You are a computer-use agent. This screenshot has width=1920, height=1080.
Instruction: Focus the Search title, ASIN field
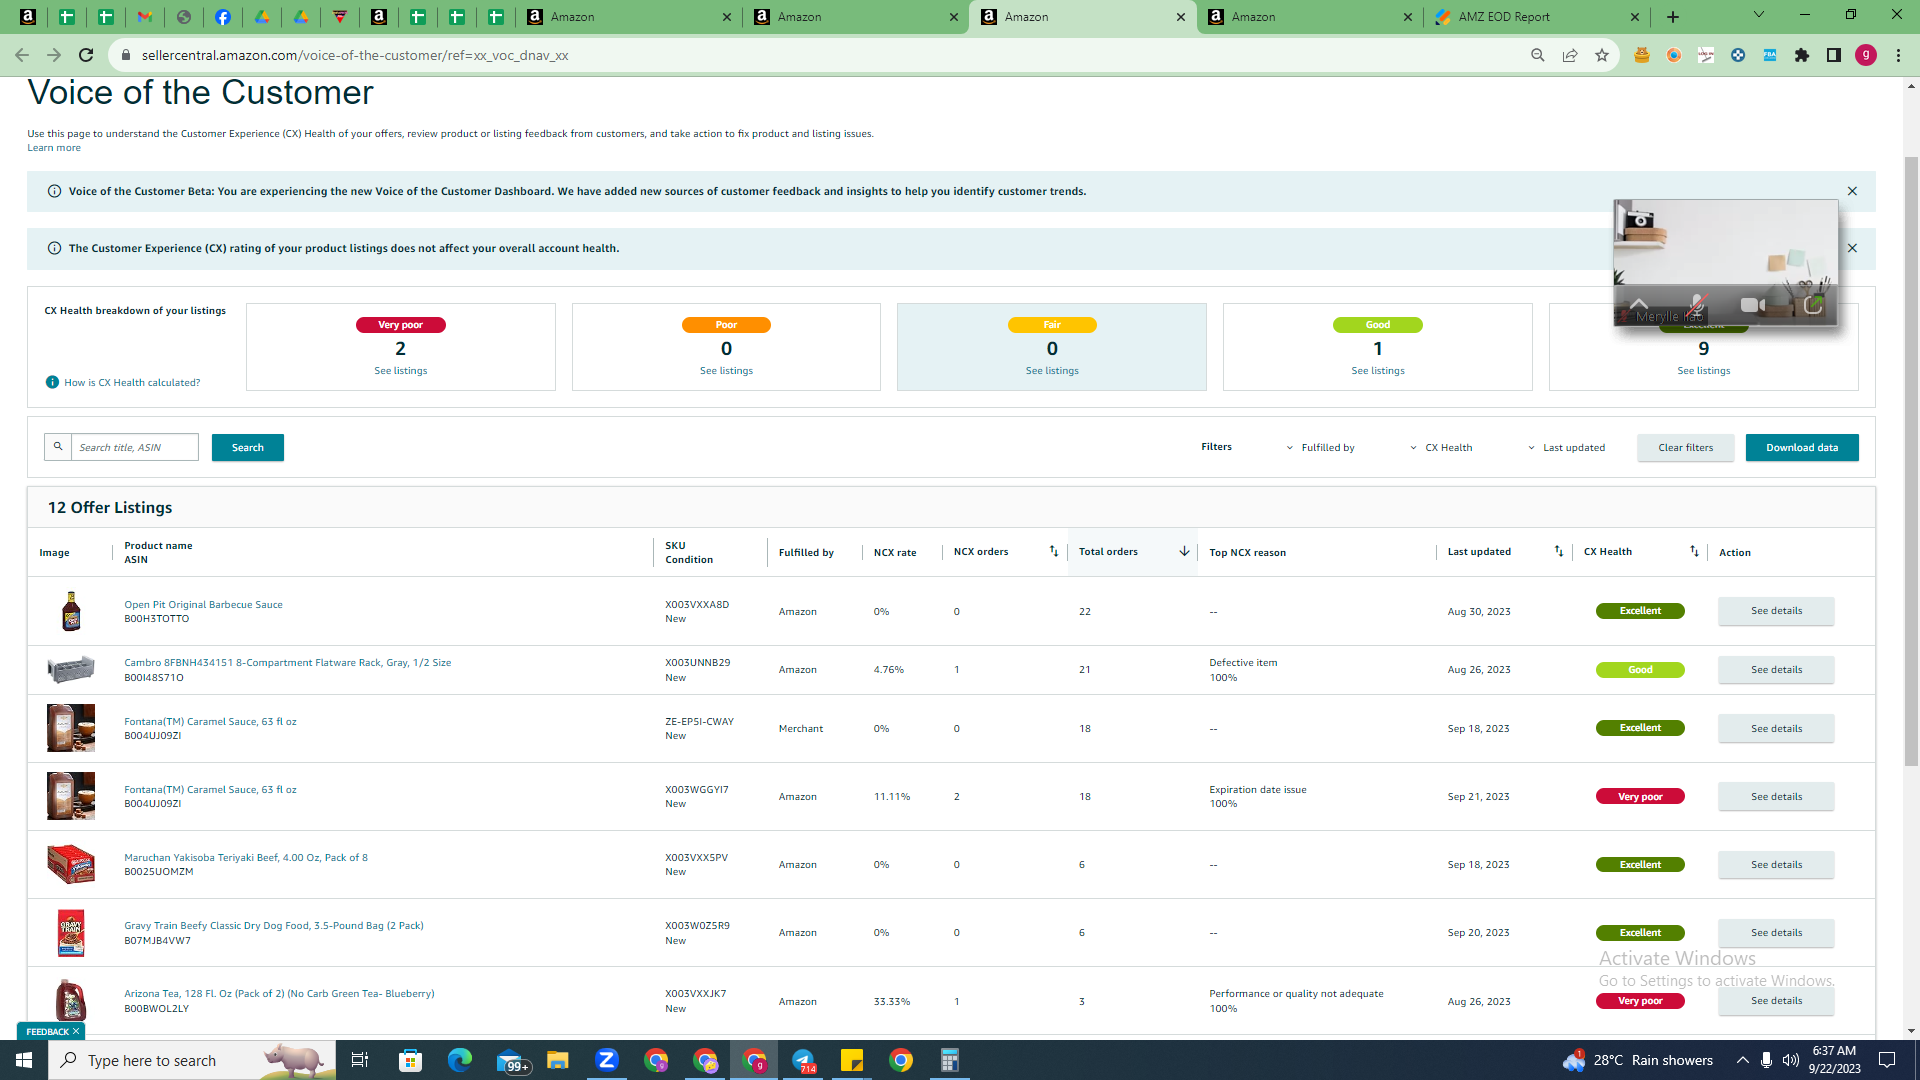pos(135,447)
